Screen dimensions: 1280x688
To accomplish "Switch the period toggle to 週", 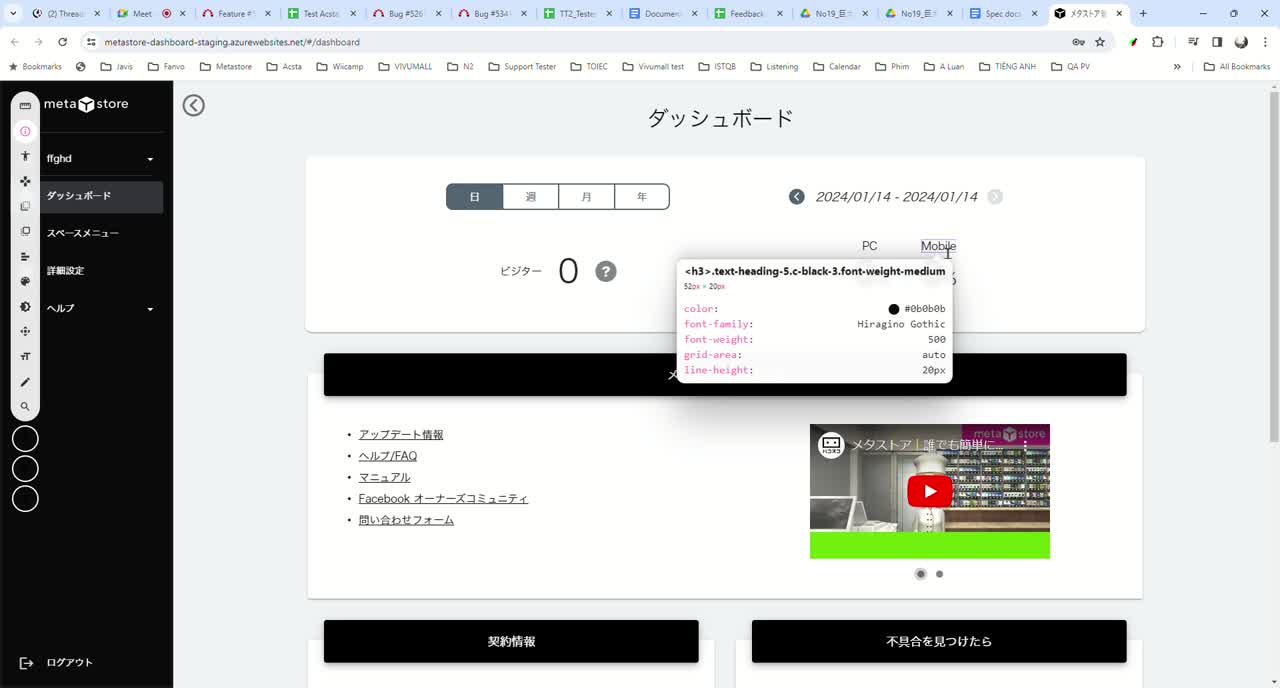I will coord(530,196).
